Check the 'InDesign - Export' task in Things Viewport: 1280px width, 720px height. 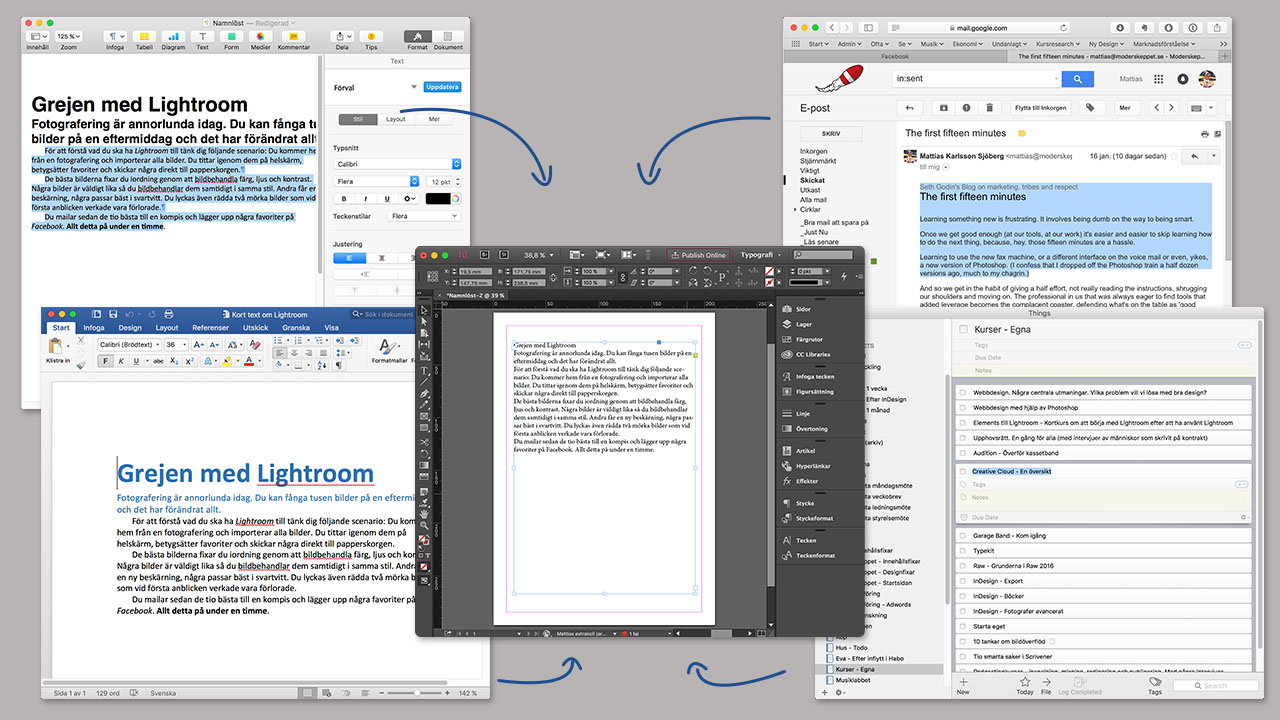coord(963,581)
